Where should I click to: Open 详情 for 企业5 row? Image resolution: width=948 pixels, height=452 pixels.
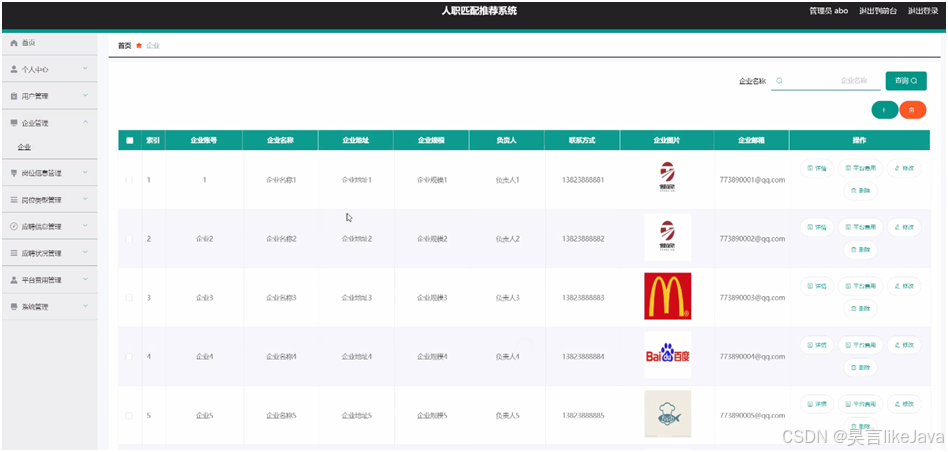click(x=817, y=404)
